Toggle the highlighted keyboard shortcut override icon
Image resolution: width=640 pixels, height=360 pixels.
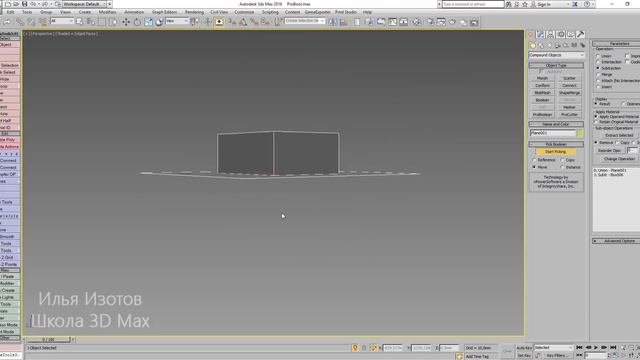[x=219, y=22]
